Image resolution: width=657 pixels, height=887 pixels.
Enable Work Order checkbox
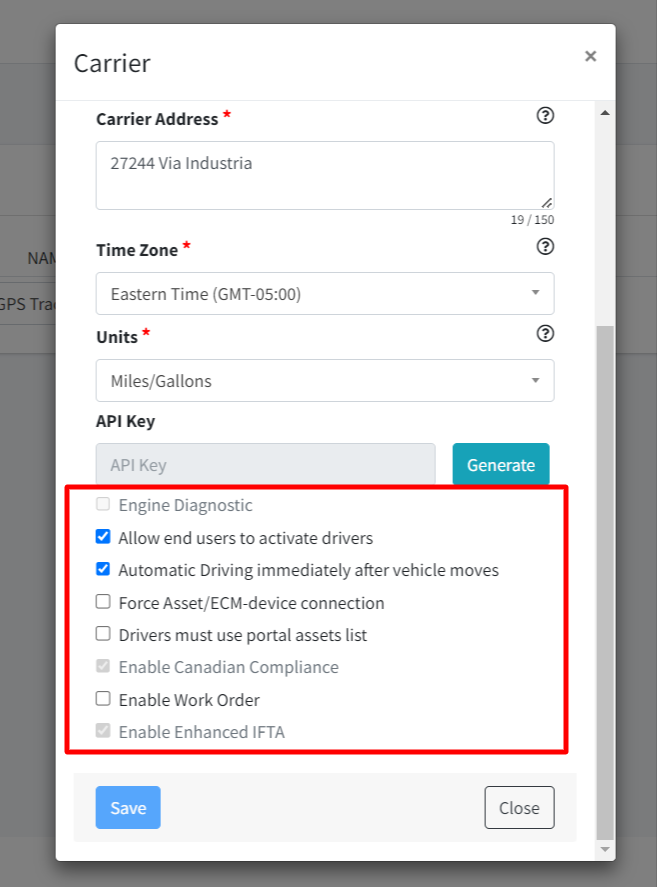coord(103,699)
